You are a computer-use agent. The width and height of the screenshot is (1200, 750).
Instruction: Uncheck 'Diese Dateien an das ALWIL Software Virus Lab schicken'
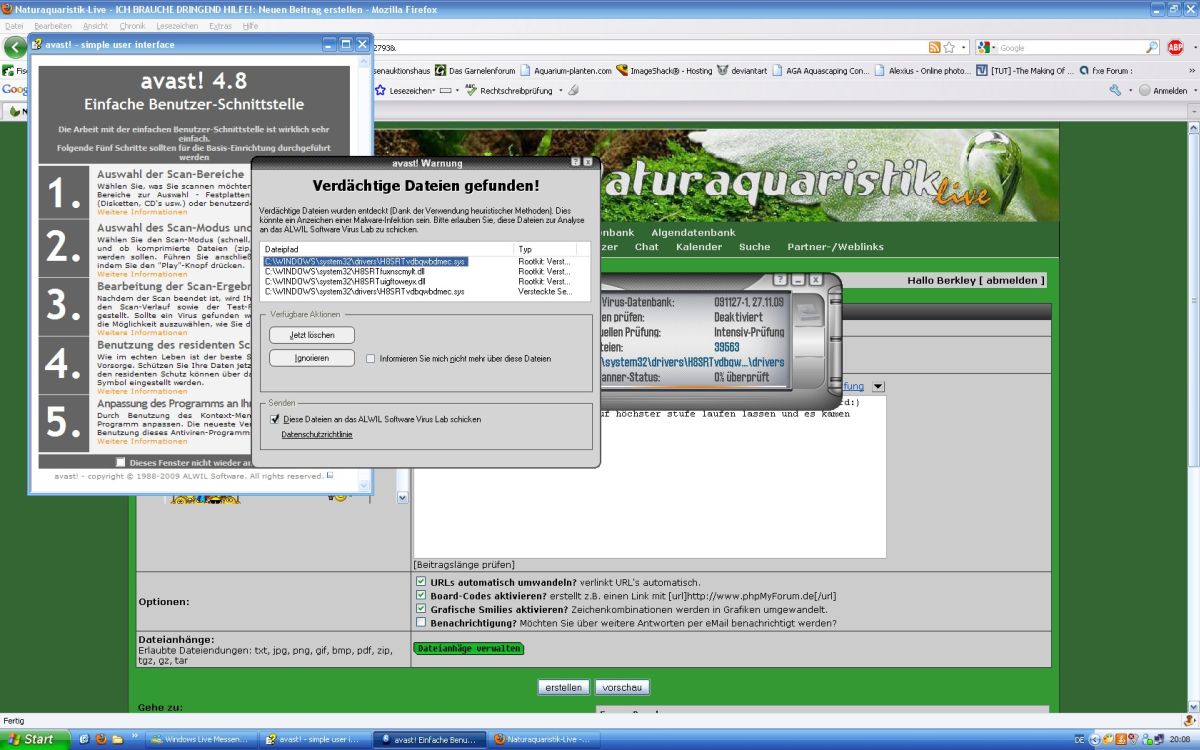pyautogui.click(x=275, y=419)
